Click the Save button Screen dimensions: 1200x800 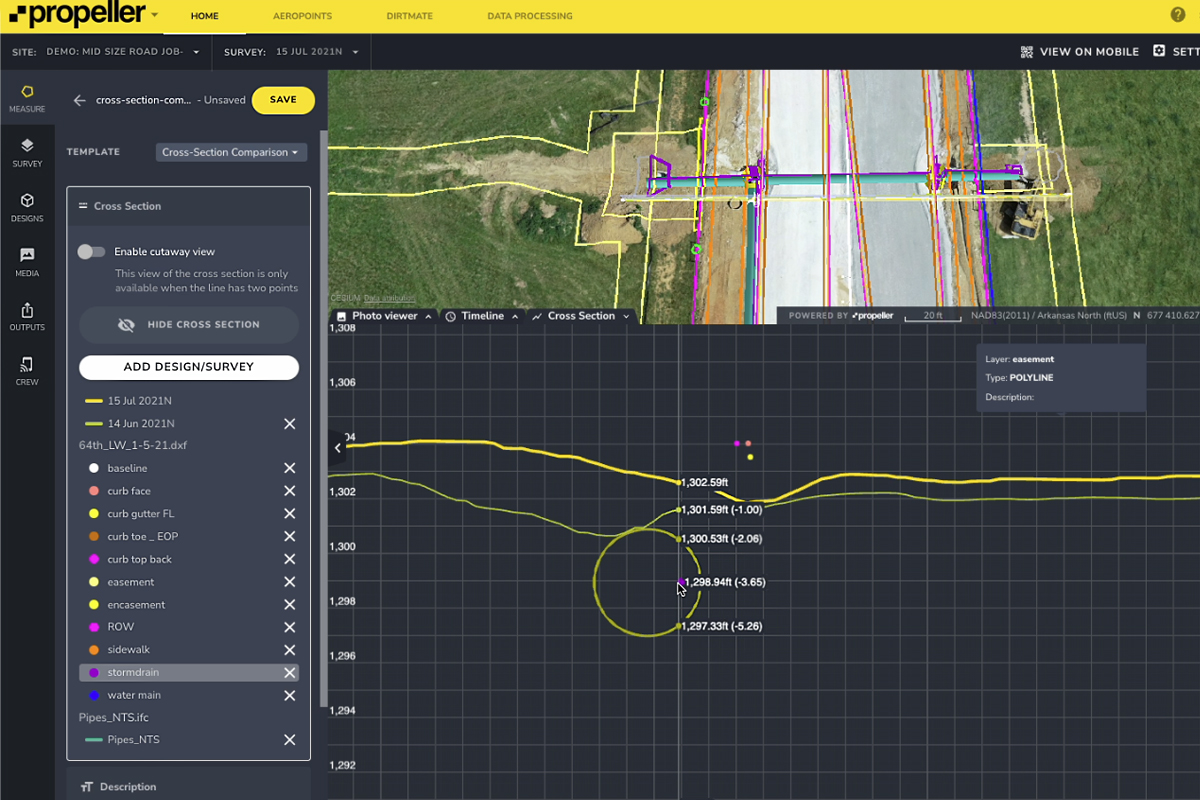[x=283, y=100]
